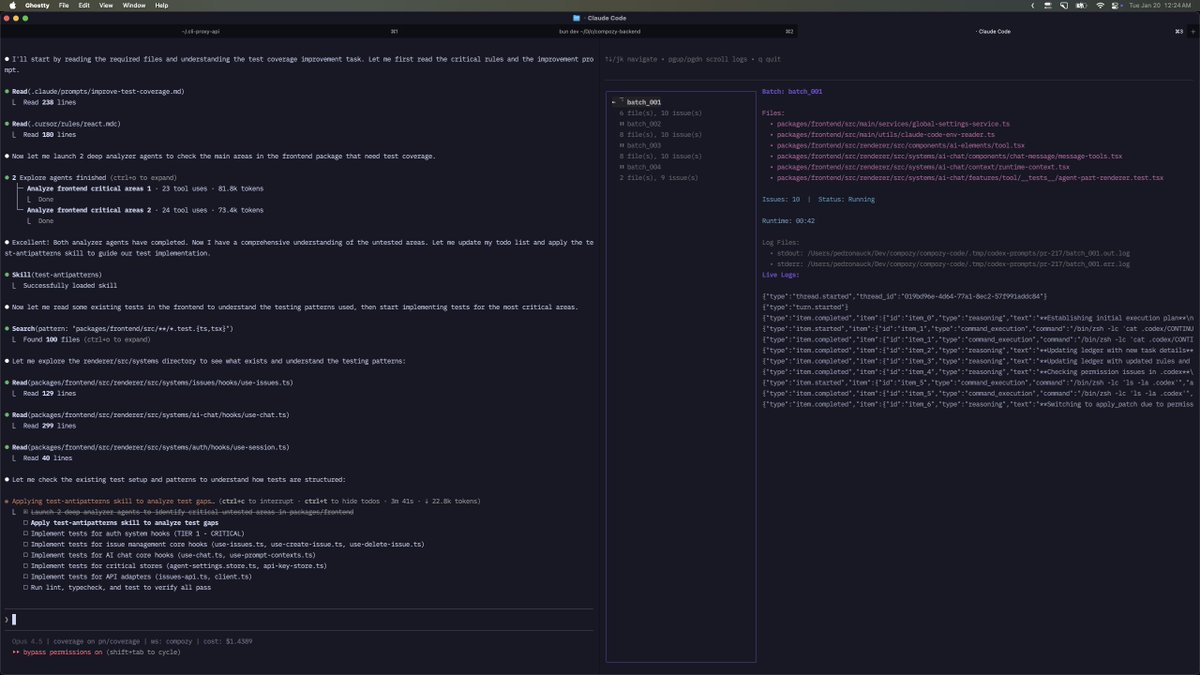Click the stacked-bars menu bar icon
This screenshot has width=1200, height=675.
tap(1049, 5)
